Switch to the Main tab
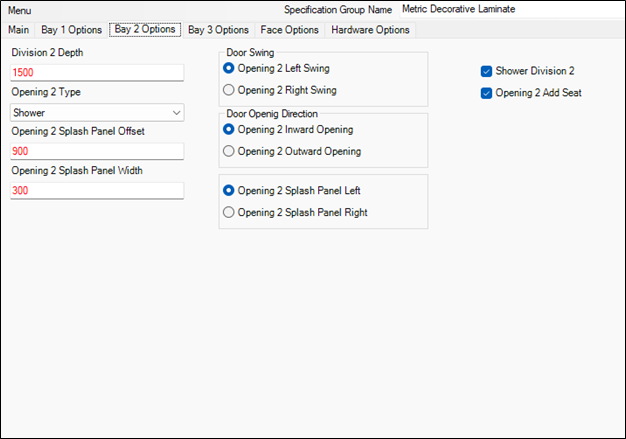This screenshot has width=626, height=439. [x=19, y=30]
